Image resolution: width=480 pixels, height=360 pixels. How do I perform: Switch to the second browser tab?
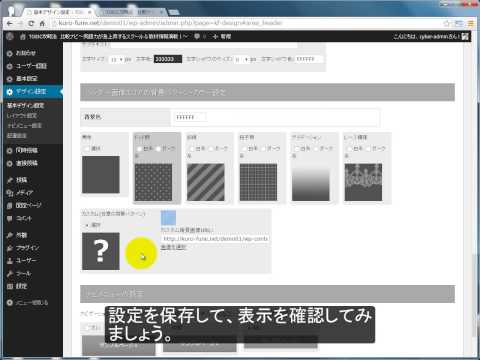(x=132, y=12)
